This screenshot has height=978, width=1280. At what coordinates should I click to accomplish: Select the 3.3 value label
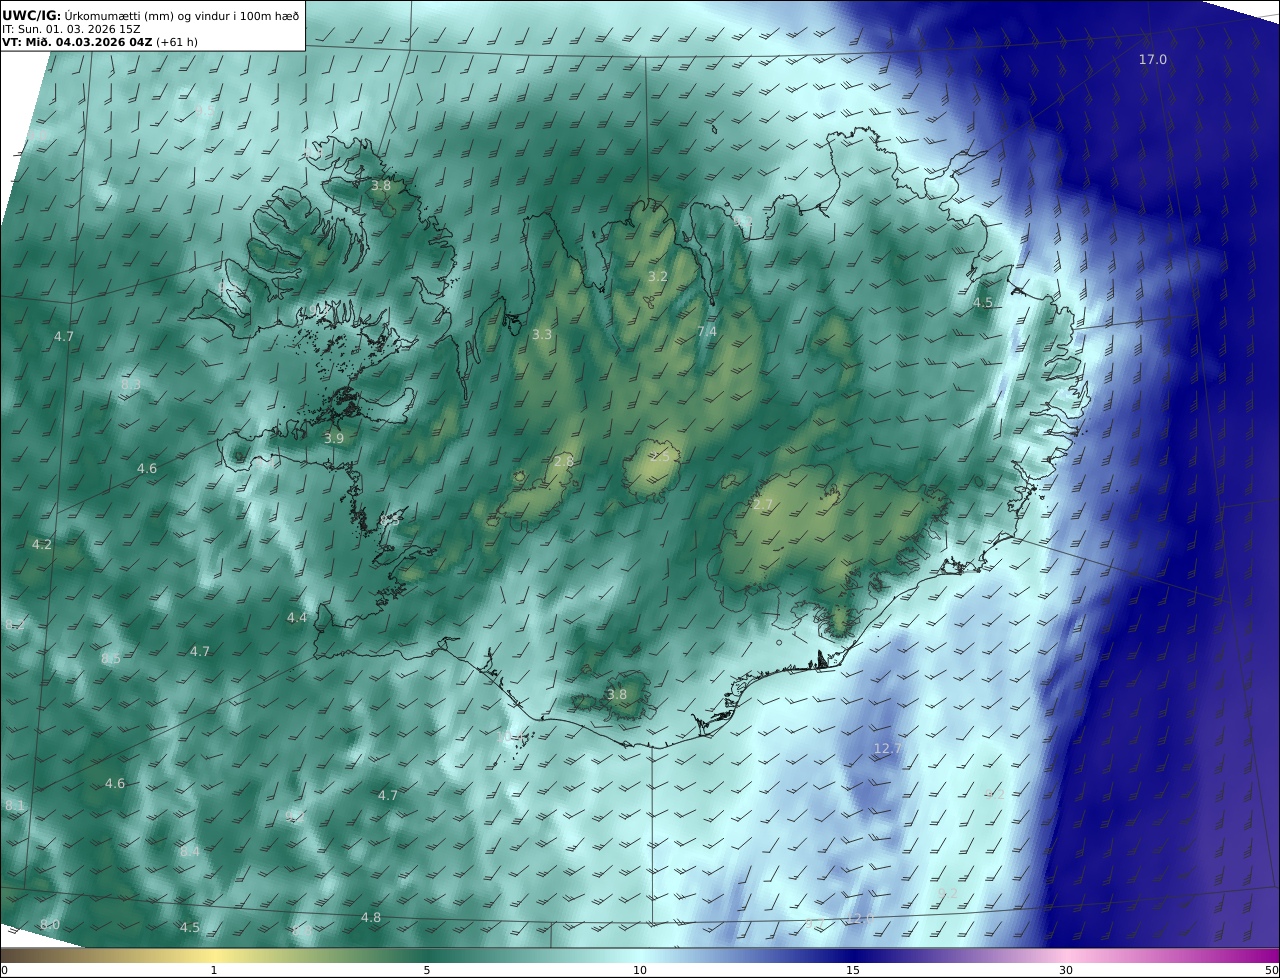(542, 335)
